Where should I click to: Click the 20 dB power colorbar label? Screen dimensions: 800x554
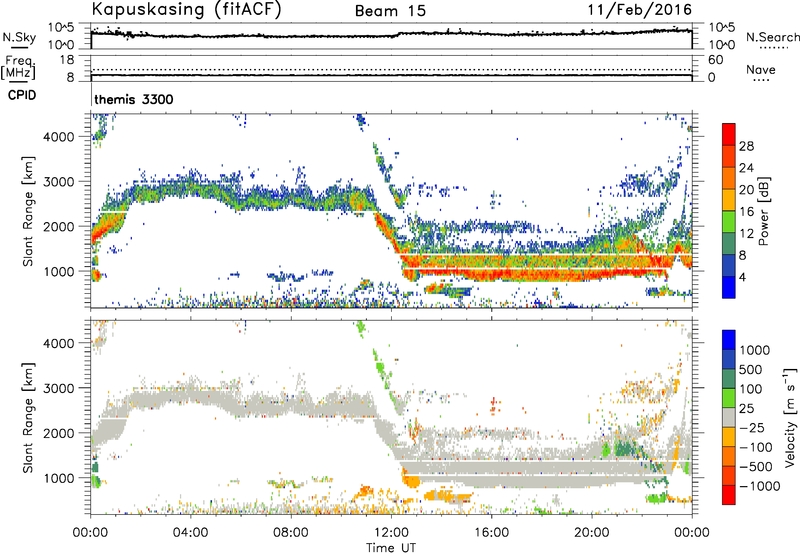pyautogui.click(x=746, y=190)
